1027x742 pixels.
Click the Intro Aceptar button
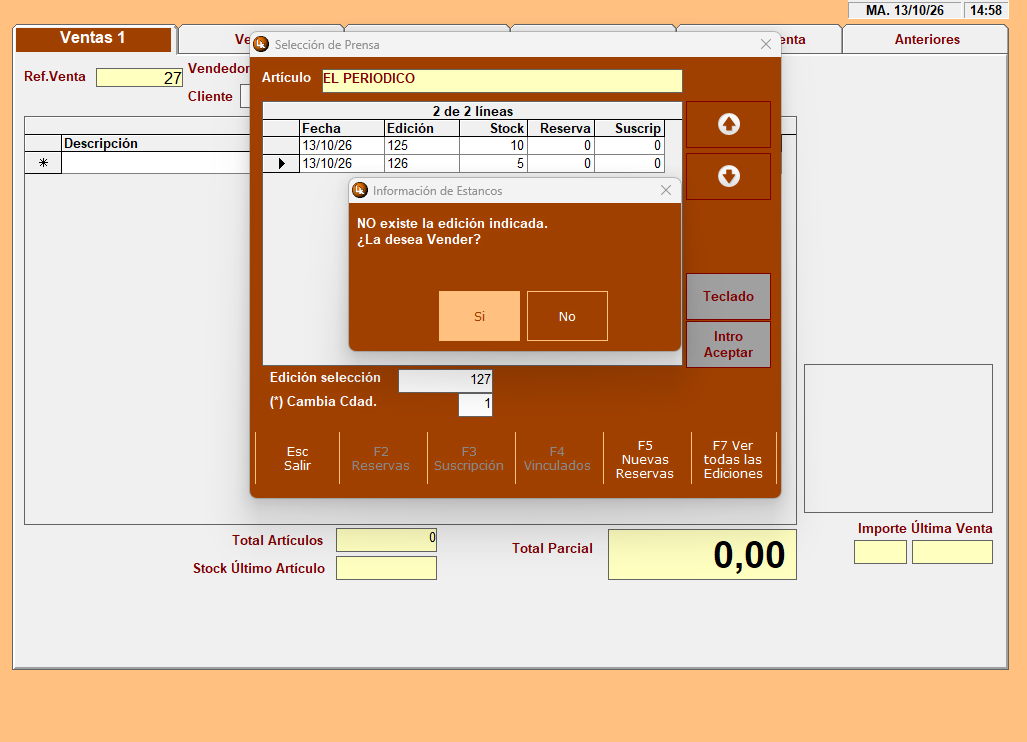tap(728, 344)
